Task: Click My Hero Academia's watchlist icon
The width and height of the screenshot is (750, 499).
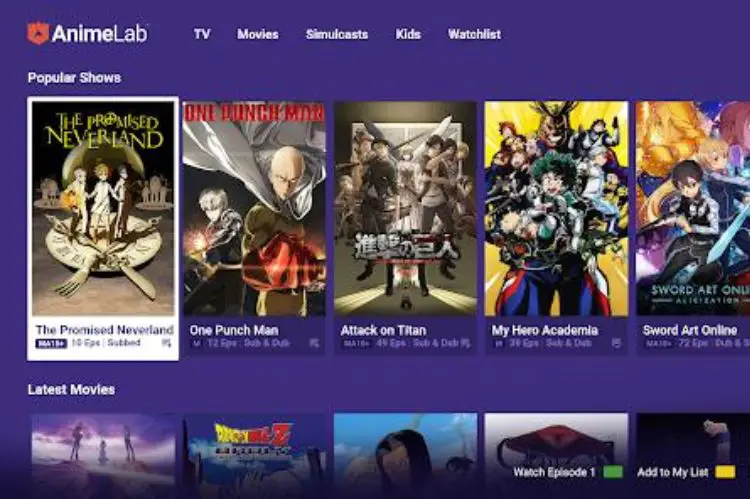Action: [x=617, y=343]
